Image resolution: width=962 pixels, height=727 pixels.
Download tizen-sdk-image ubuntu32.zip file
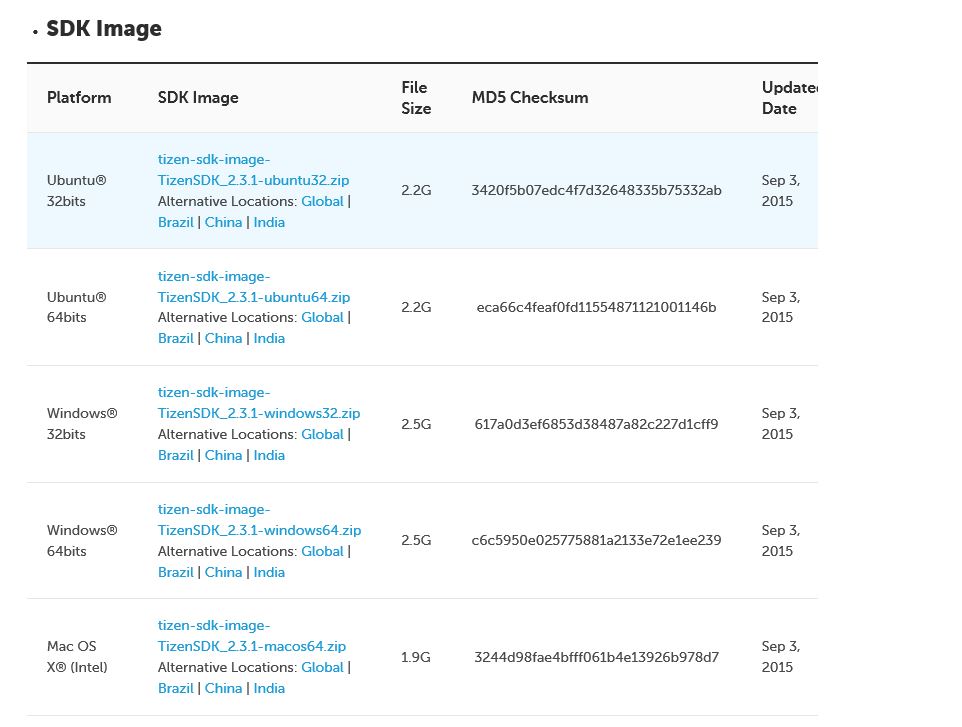click(253, 170)
